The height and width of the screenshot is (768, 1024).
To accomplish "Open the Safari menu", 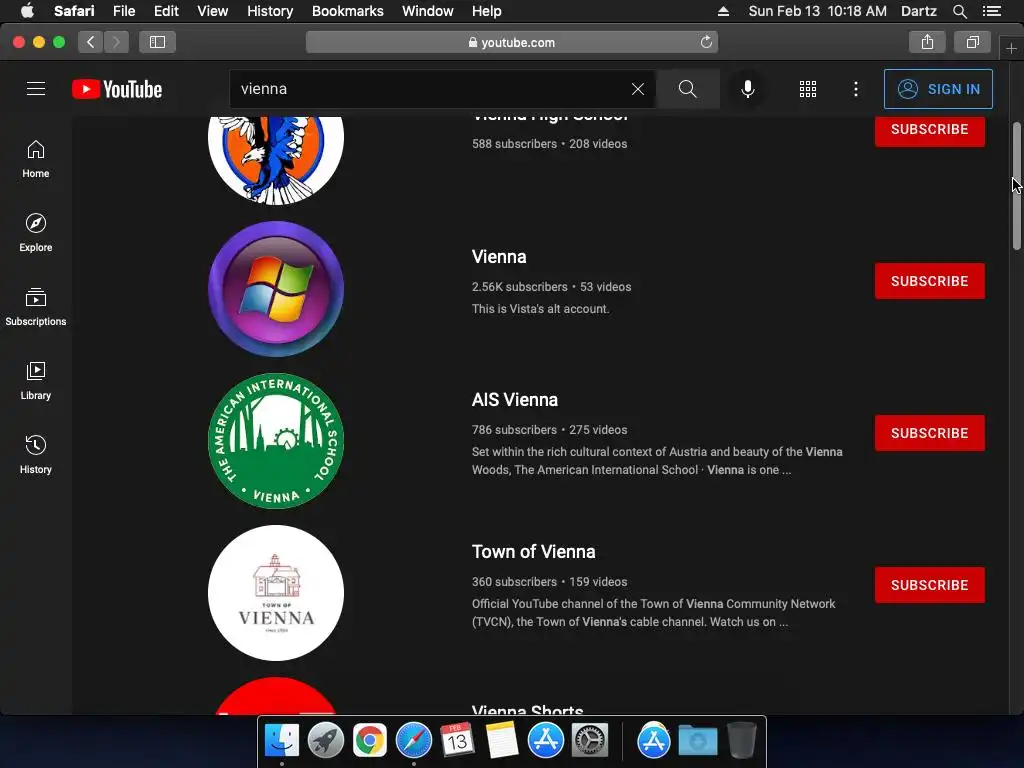I will click(x=74, y=11).
